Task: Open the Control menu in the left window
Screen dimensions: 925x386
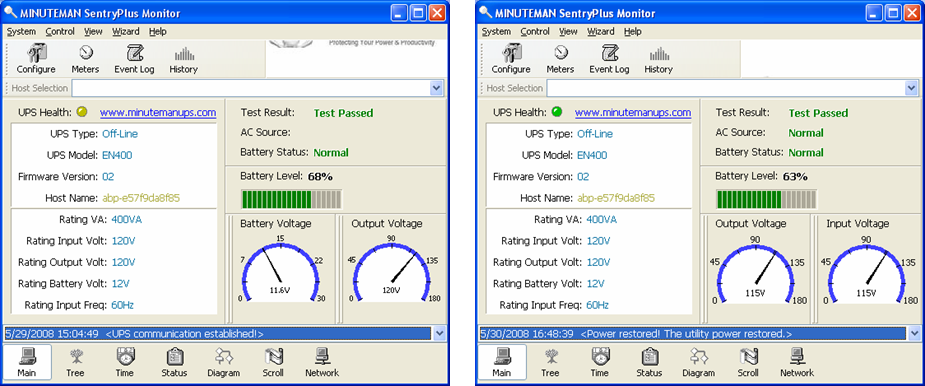Action: [60, 31]
